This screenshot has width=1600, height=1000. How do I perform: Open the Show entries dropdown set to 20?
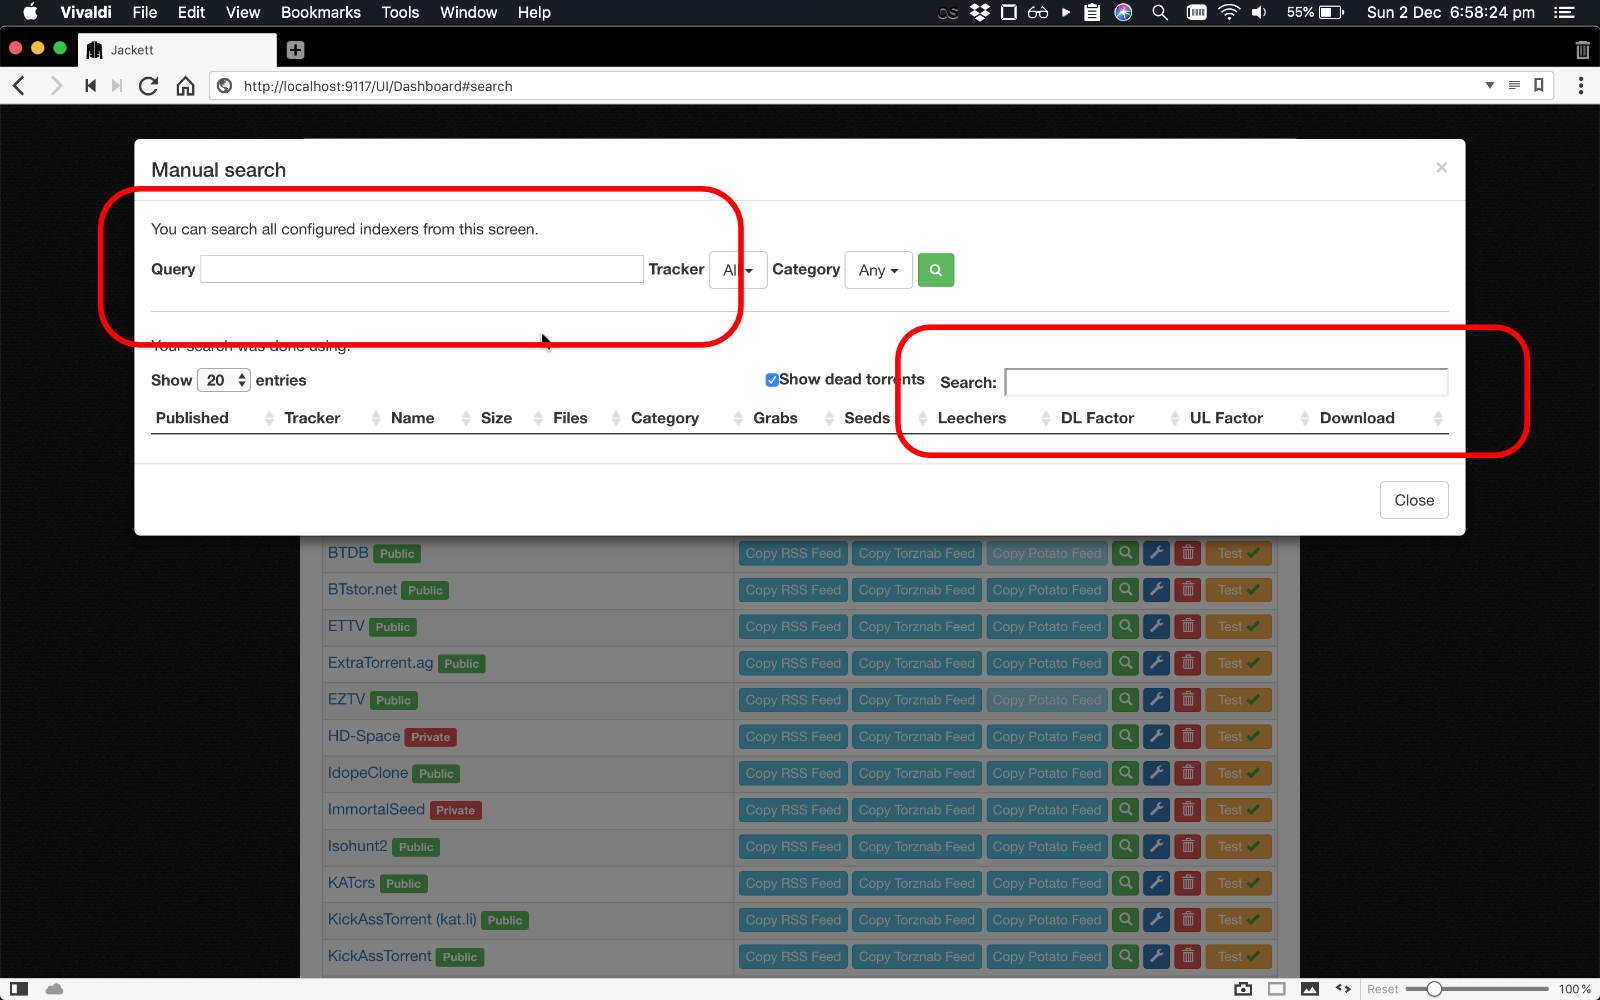pyautogui.click(x=223, y=380)
